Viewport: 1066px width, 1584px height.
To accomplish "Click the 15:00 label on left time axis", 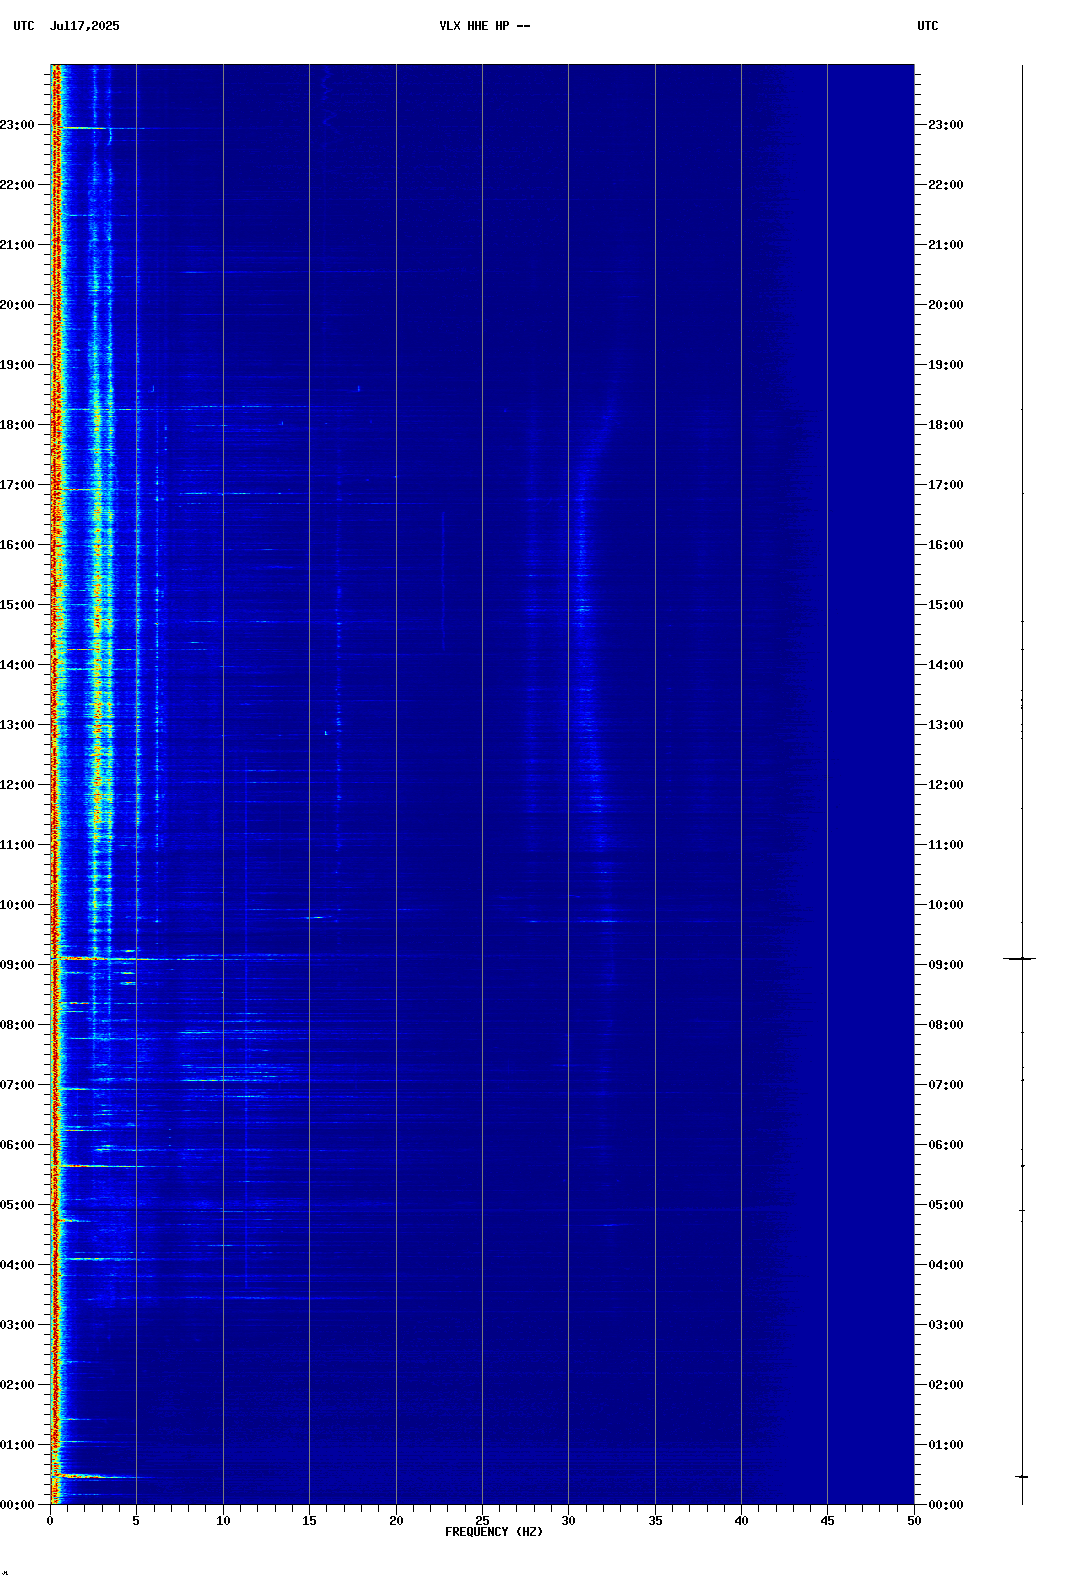I will [x=17, y=605].
